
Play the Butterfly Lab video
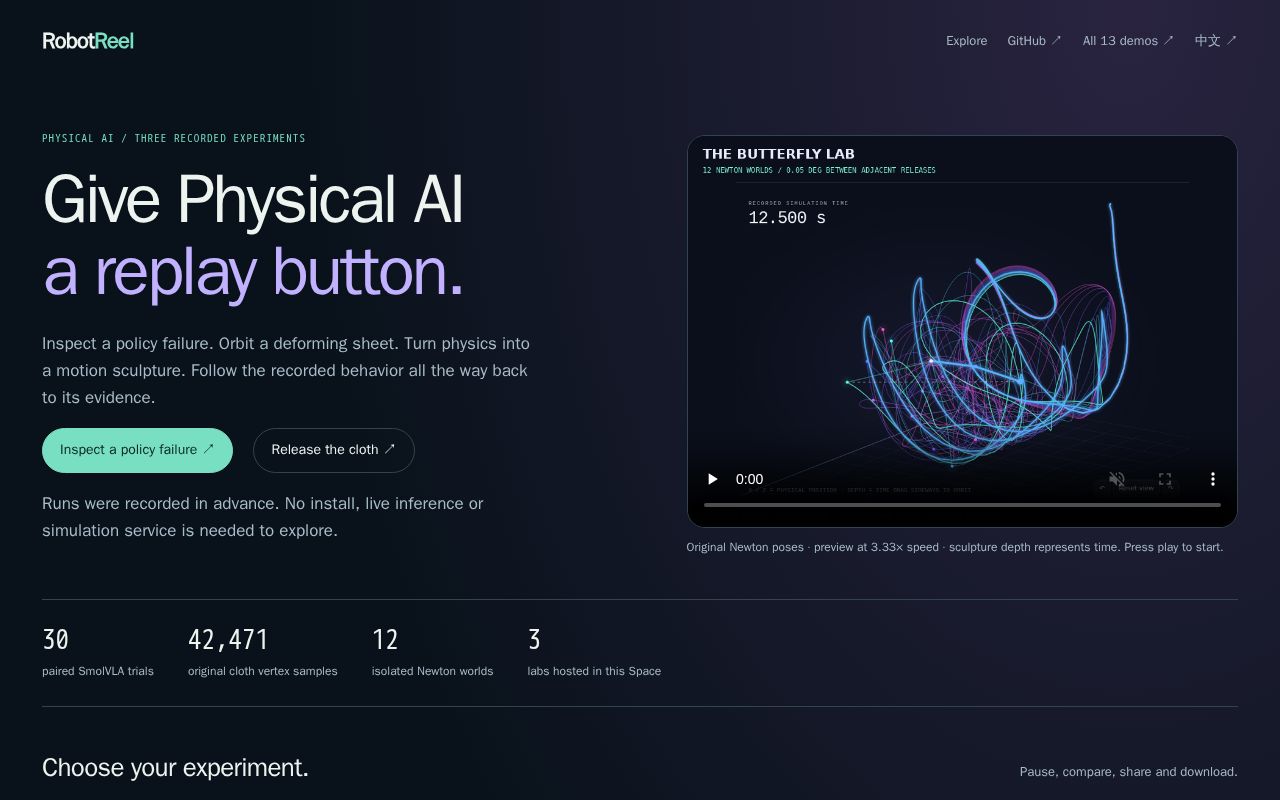(x=713, y=479)
